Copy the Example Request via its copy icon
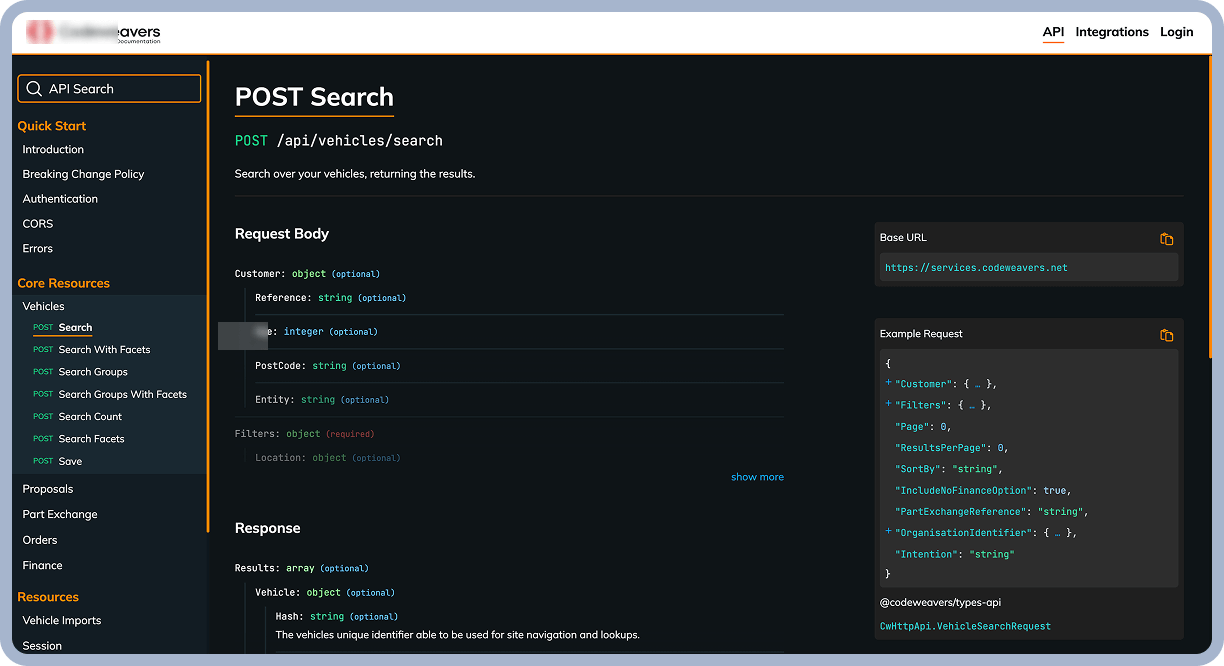The image size is (1224, 666). coord(1166,335)
